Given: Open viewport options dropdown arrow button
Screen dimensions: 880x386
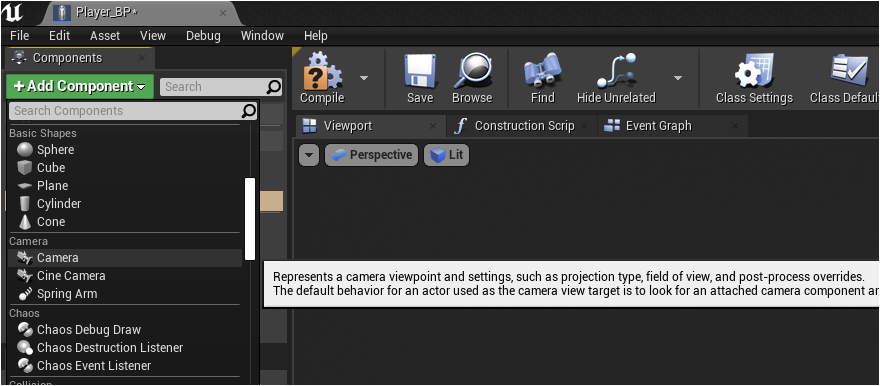Looking at the screenshot, I should 309,155.
